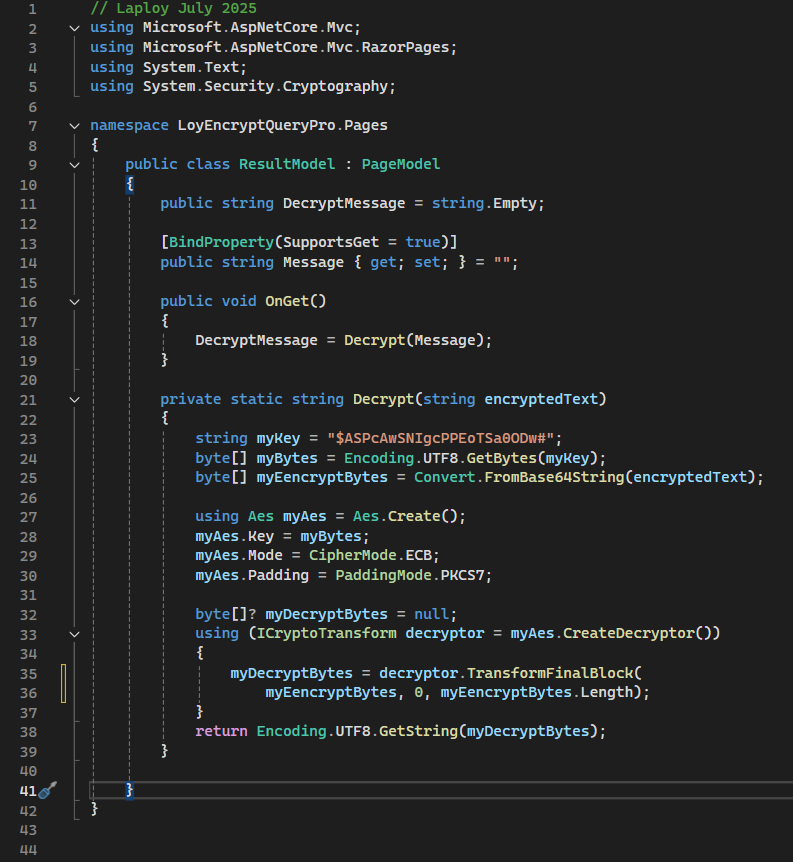This screenshot has width=793, height=862.
Task: Click the PageModel base class name
Action: coord(400,164)
